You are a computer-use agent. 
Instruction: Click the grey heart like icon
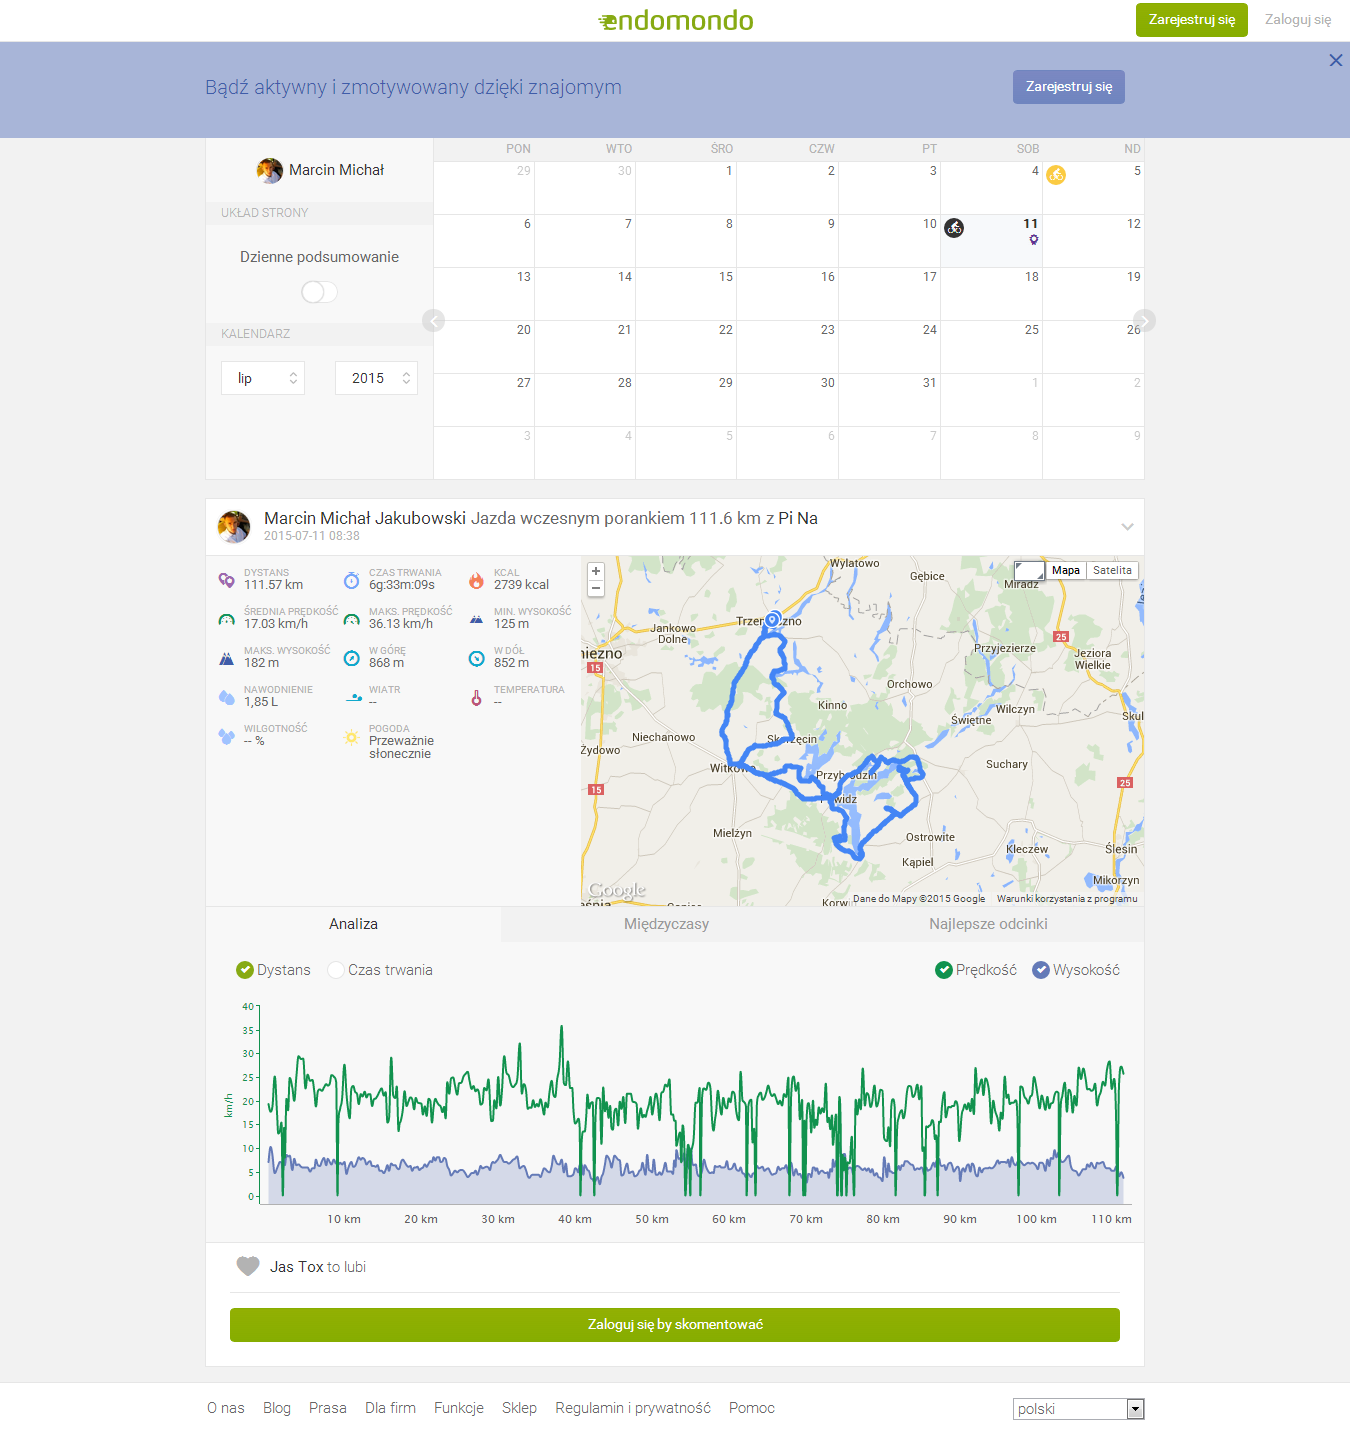248,1266
